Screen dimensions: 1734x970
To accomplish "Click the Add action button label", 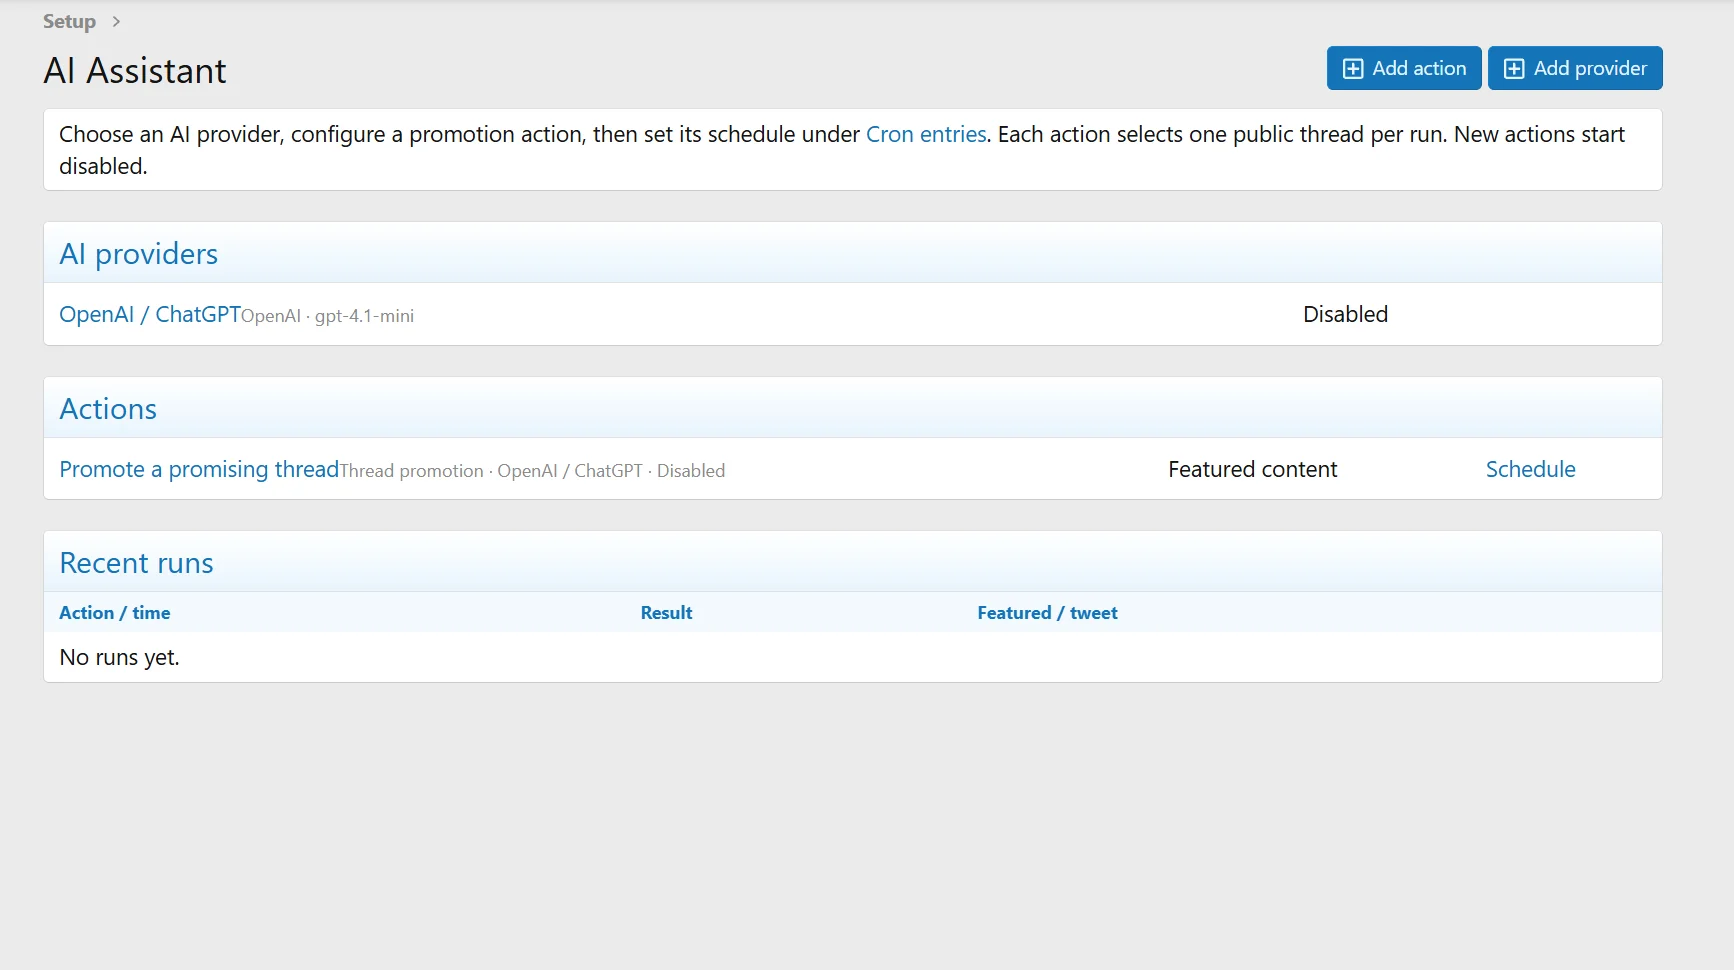I will point(1419,69).
